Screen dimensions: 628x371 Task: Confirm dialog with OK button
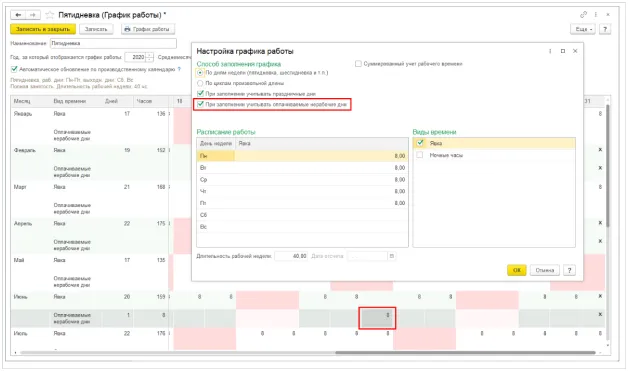[x=516, y=270]
